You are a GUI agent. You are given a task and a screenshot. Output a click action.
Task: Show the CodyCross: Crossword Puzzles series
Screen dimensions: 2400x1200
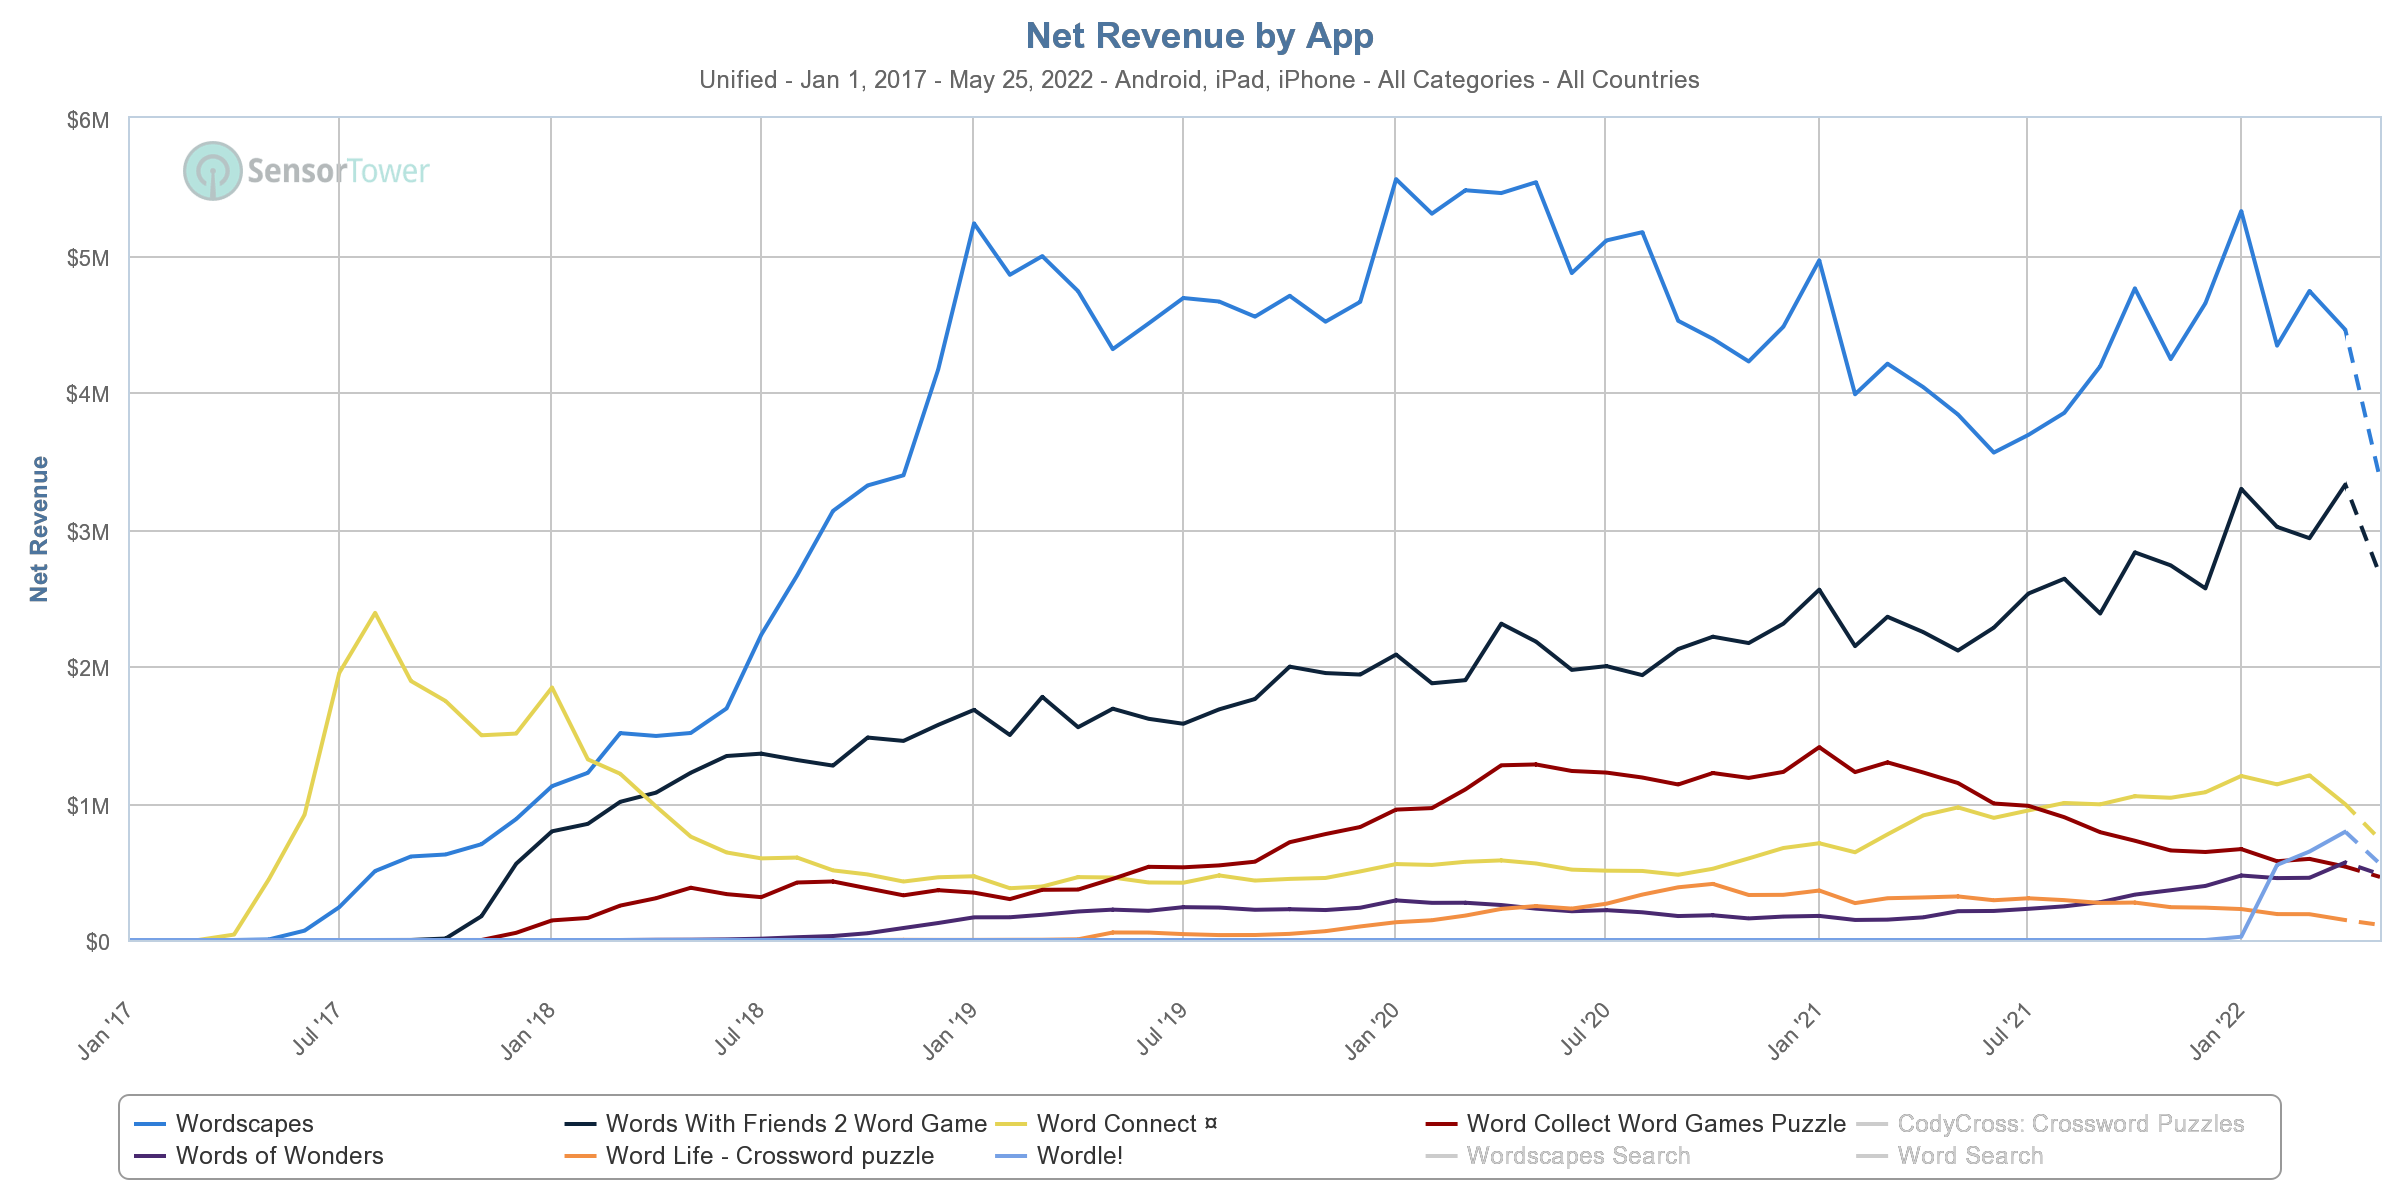click(2050, 1124)
